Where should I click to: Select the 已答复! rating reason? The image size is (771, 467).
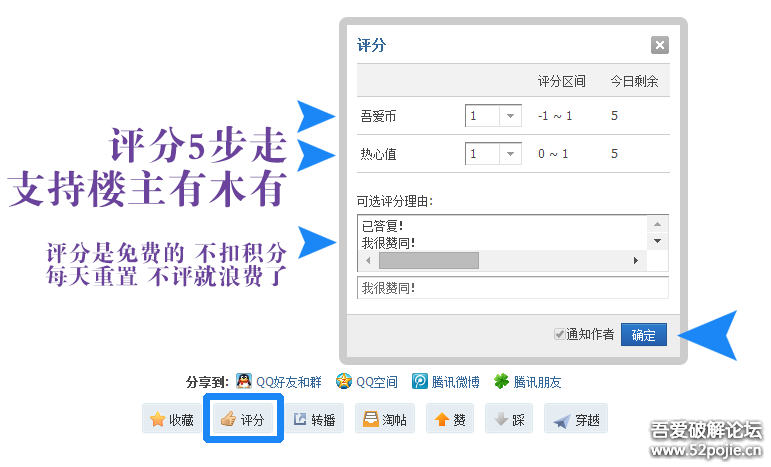pyautogui.click(x=383, y=226)
